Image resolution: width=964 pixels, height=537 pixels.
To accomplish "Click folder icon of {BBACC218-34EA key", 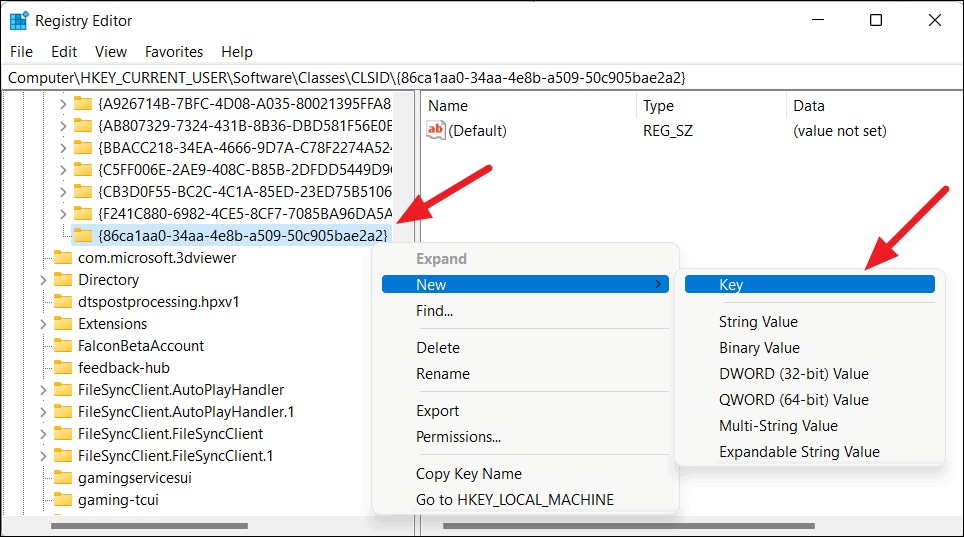I will tap(83, 148).
